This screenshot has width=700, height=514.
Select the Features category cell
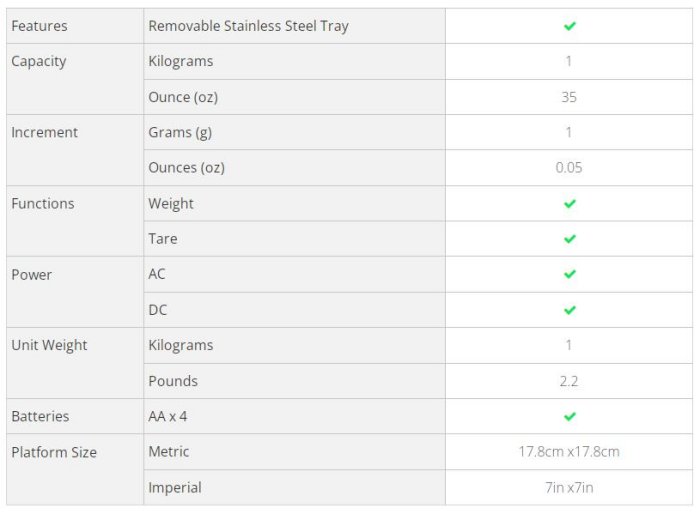click(x=40, y=26)
